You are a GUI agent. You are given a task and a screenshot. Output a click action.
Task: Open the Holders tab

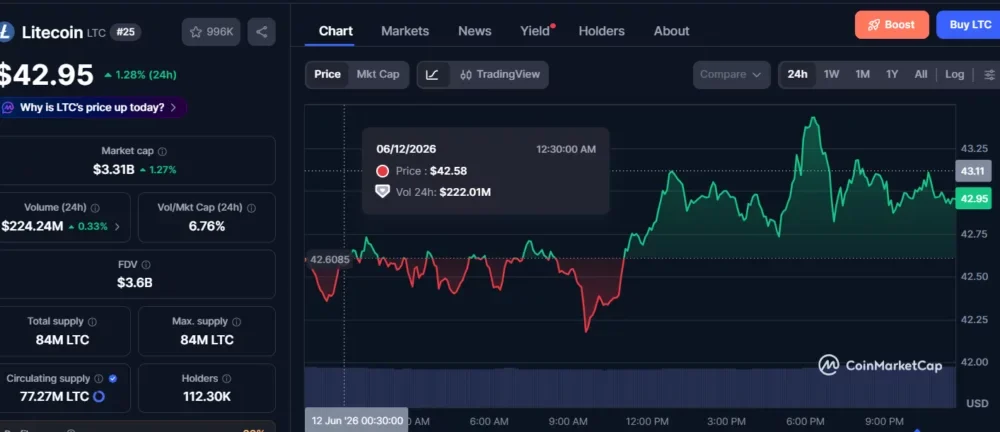(601, 31)
